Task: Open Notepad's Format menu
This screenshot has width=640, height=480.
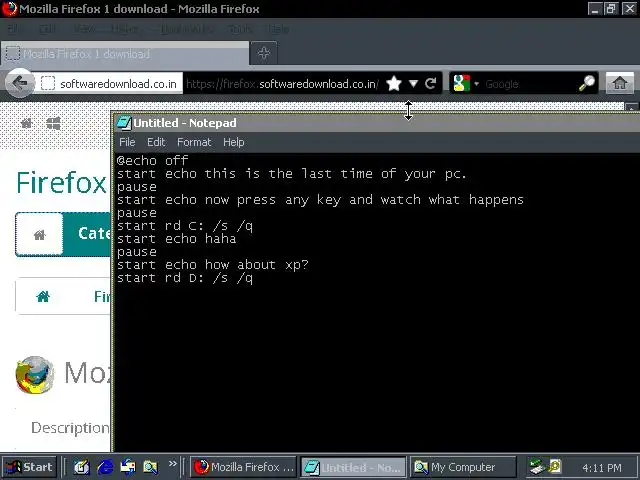Action: tap(194, 142)
